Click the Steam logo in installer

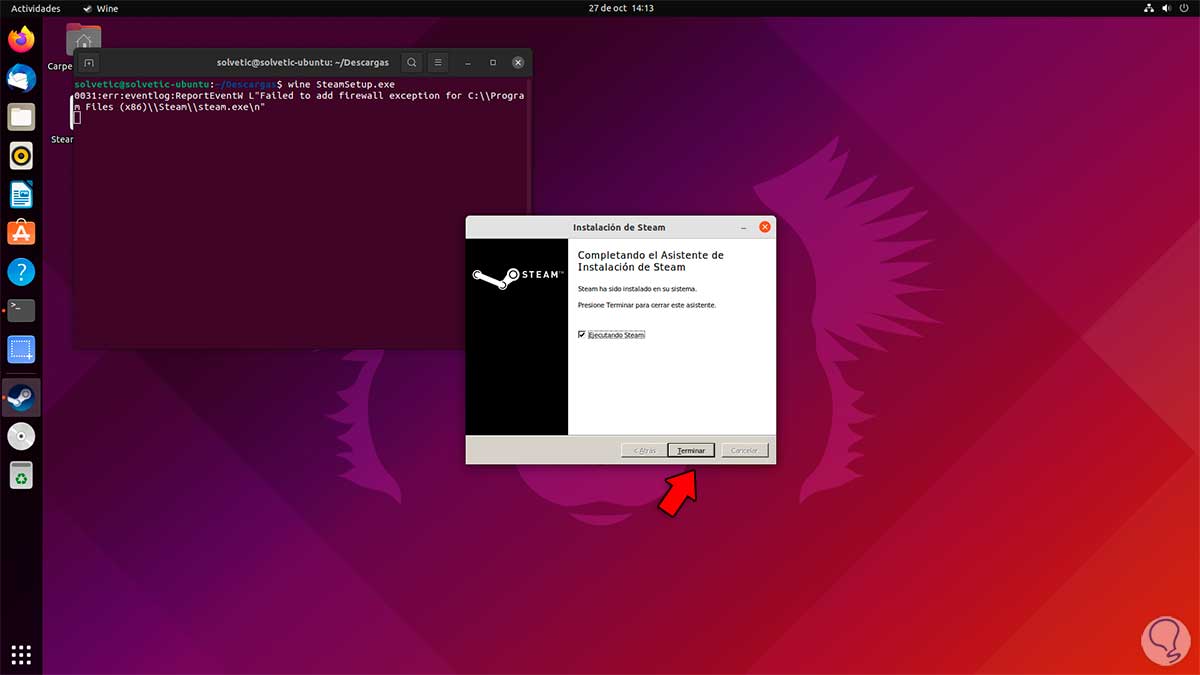coord(517,277)
